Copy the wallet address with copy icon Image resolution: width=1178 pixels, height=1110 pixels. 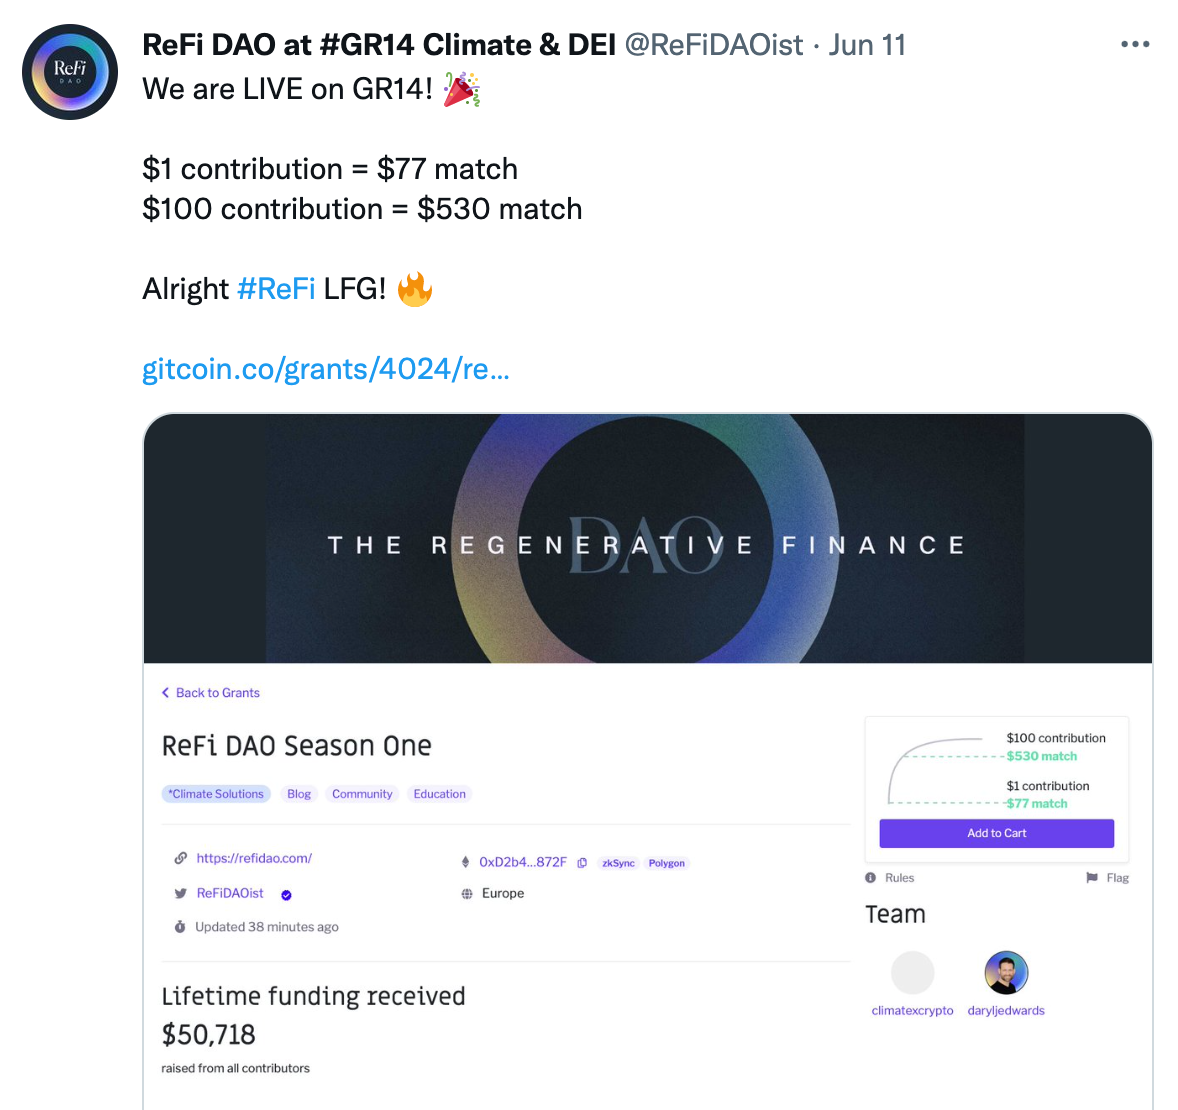pyautogui.click(x=582, y=862)
